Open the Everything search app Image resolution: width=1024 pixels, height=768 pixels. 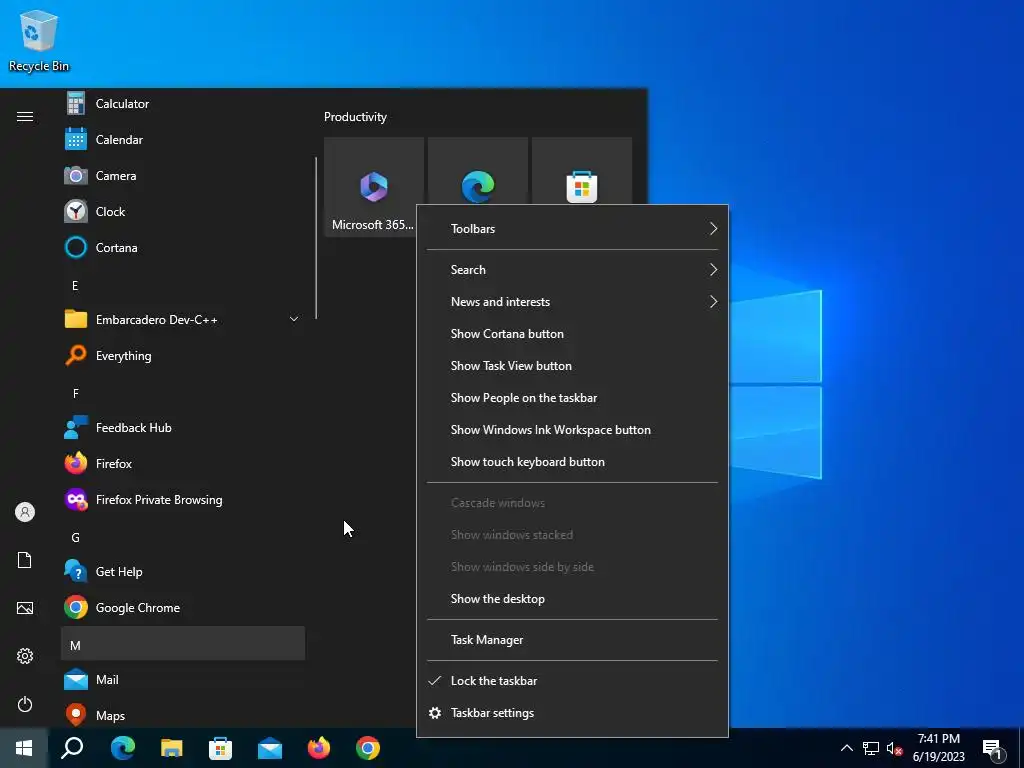pos(183,356)
